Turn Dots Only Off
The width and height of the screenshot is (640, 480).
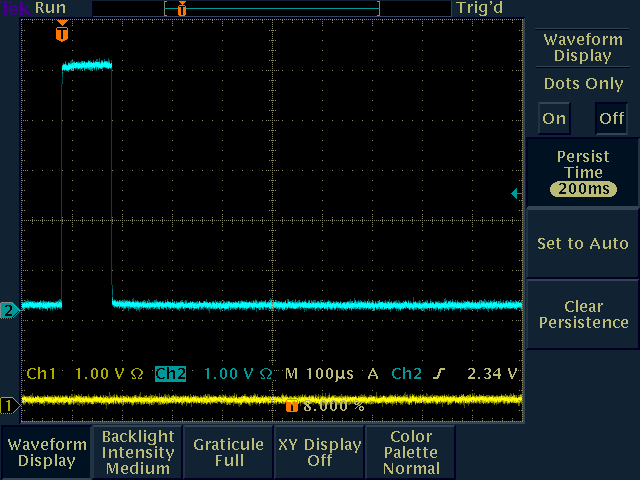pos(611,118)
